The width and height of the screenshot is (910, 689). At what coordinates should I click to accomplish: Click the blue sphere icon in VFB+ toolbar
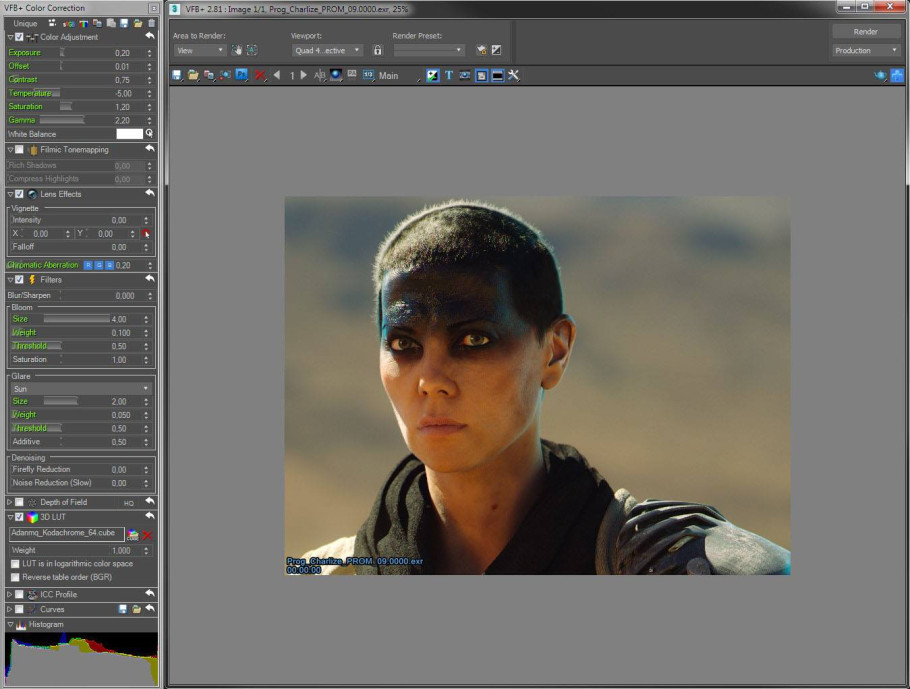pos(335,75)
